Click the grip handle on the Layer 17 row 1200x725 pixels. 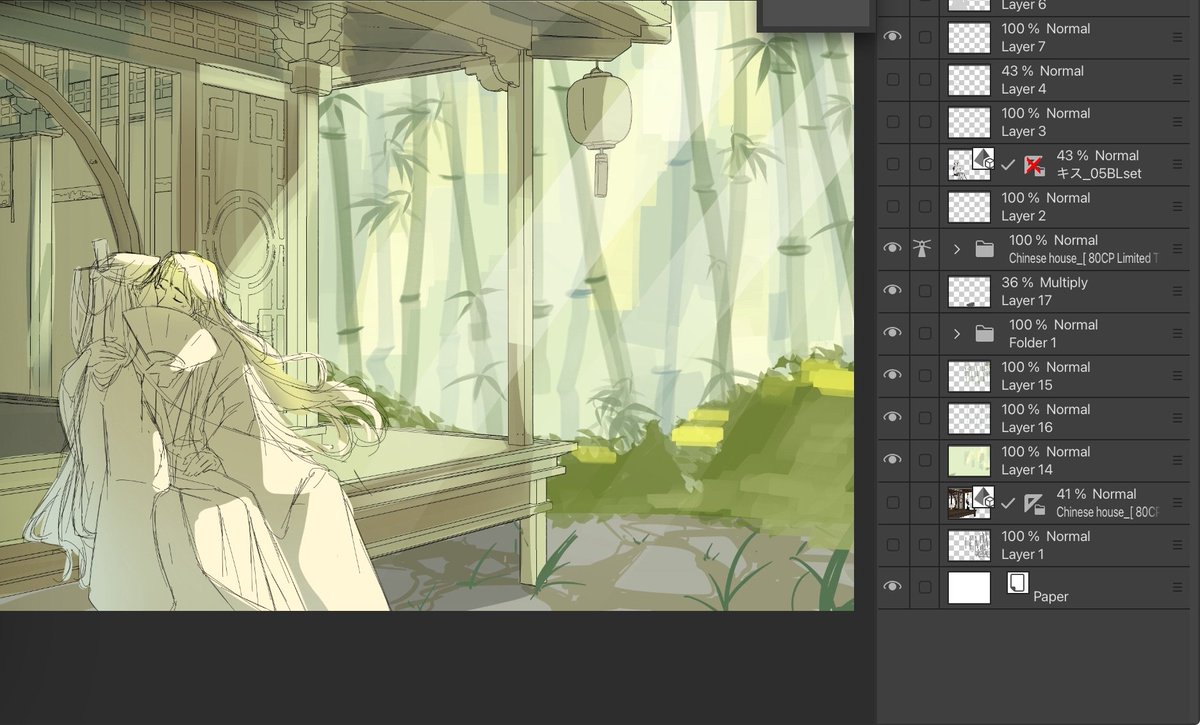(1177, 291)
